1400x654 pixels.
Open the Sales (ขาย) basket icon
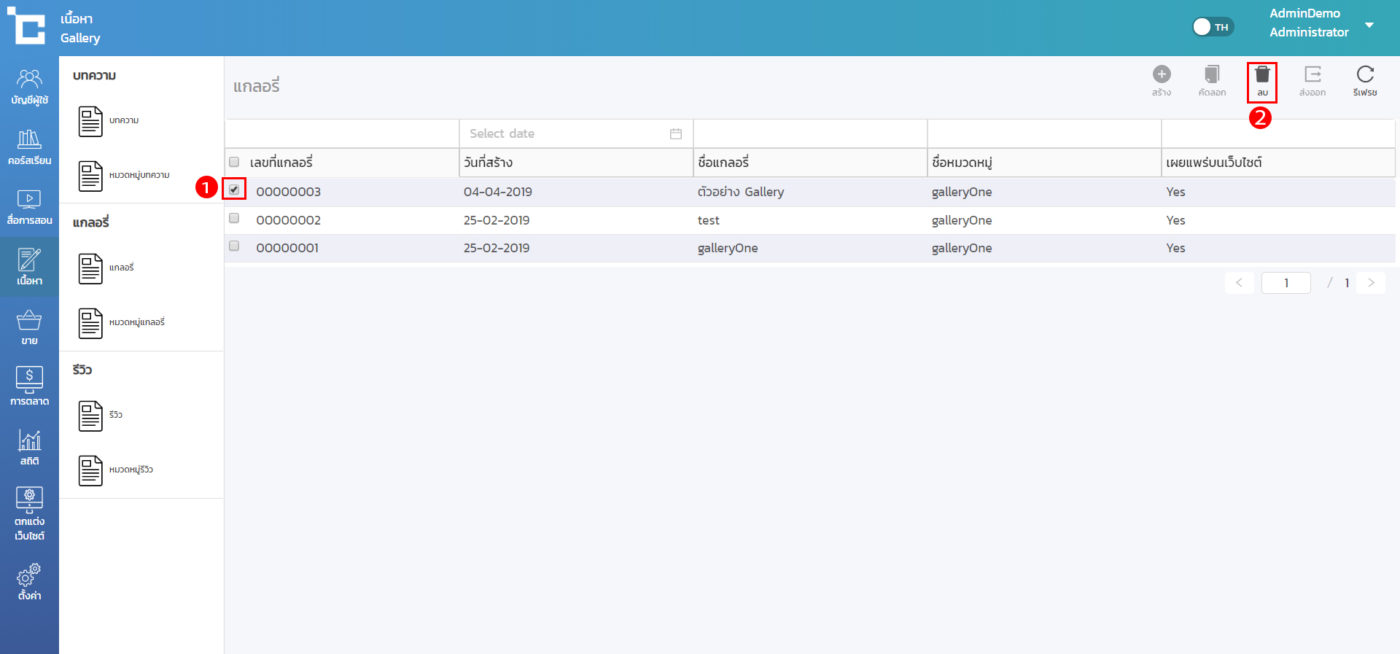pos(29,327)
